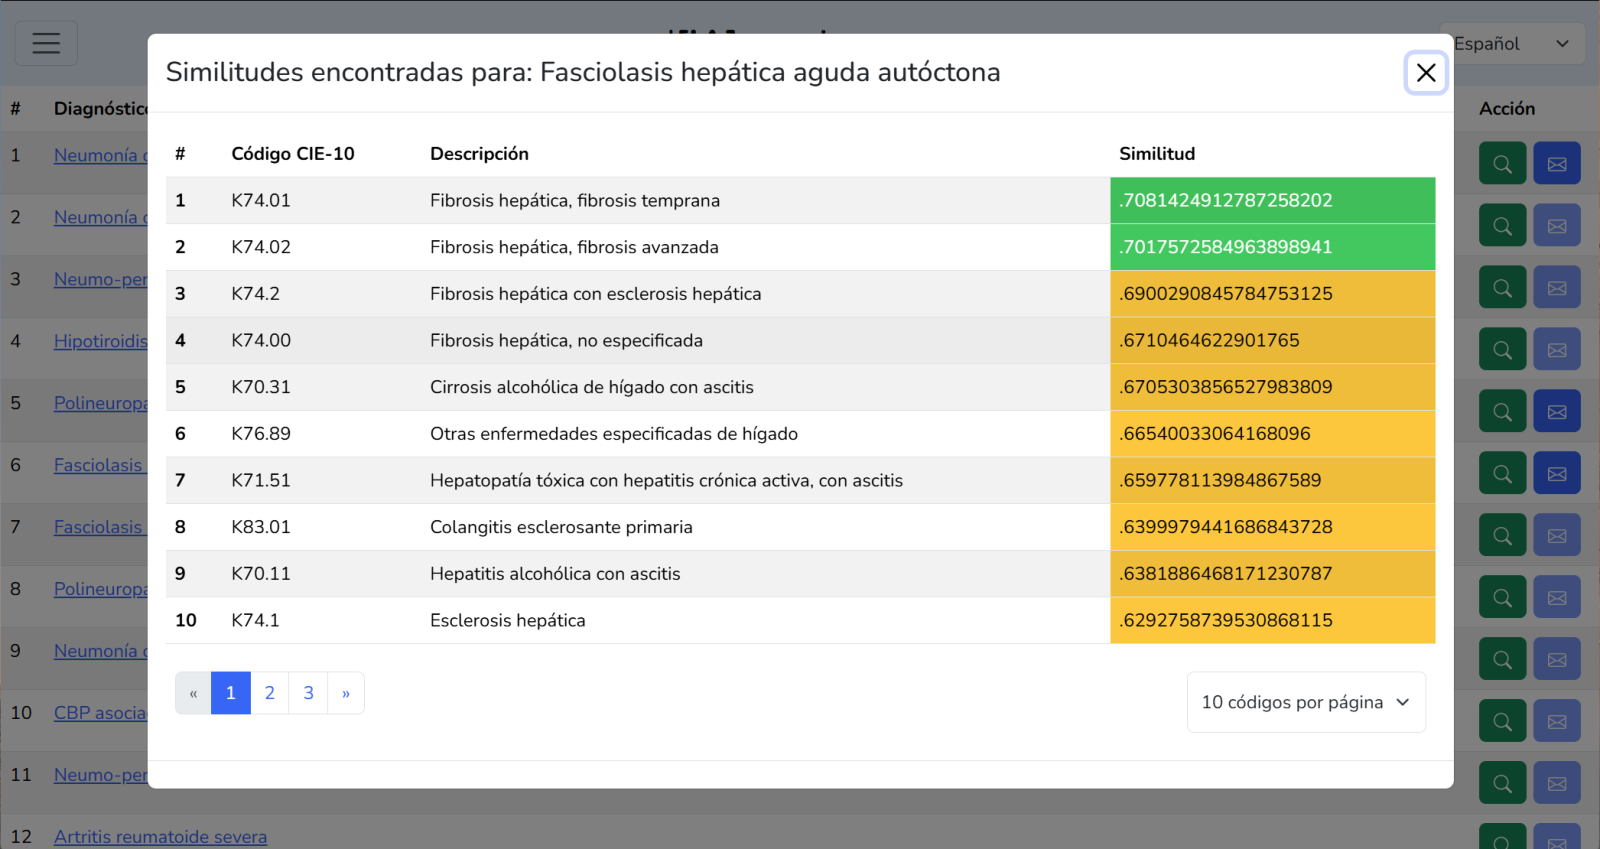The height and width of the screenshot is (849, 1600).
Task: Click search icon in row 1
Action: pyautogui.click(x=1502, y=164)
